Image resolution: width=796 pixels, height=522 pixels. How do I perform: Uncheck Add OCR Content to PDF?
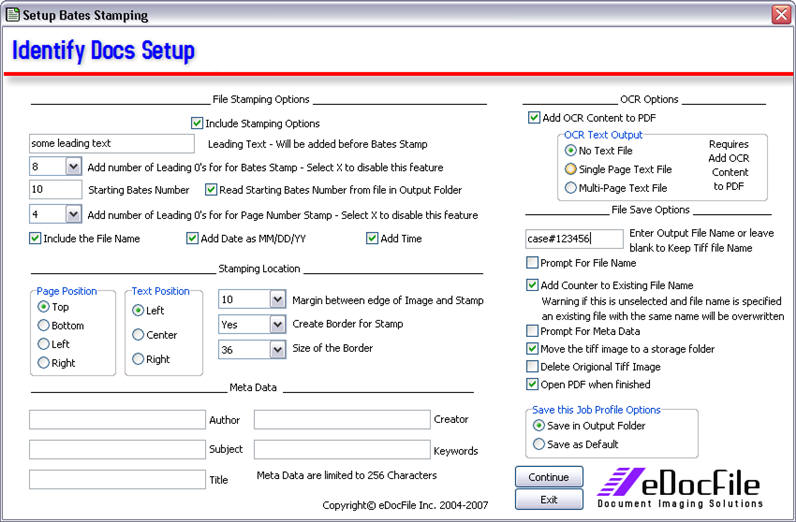pyautogui.click(x=534, y=118)
